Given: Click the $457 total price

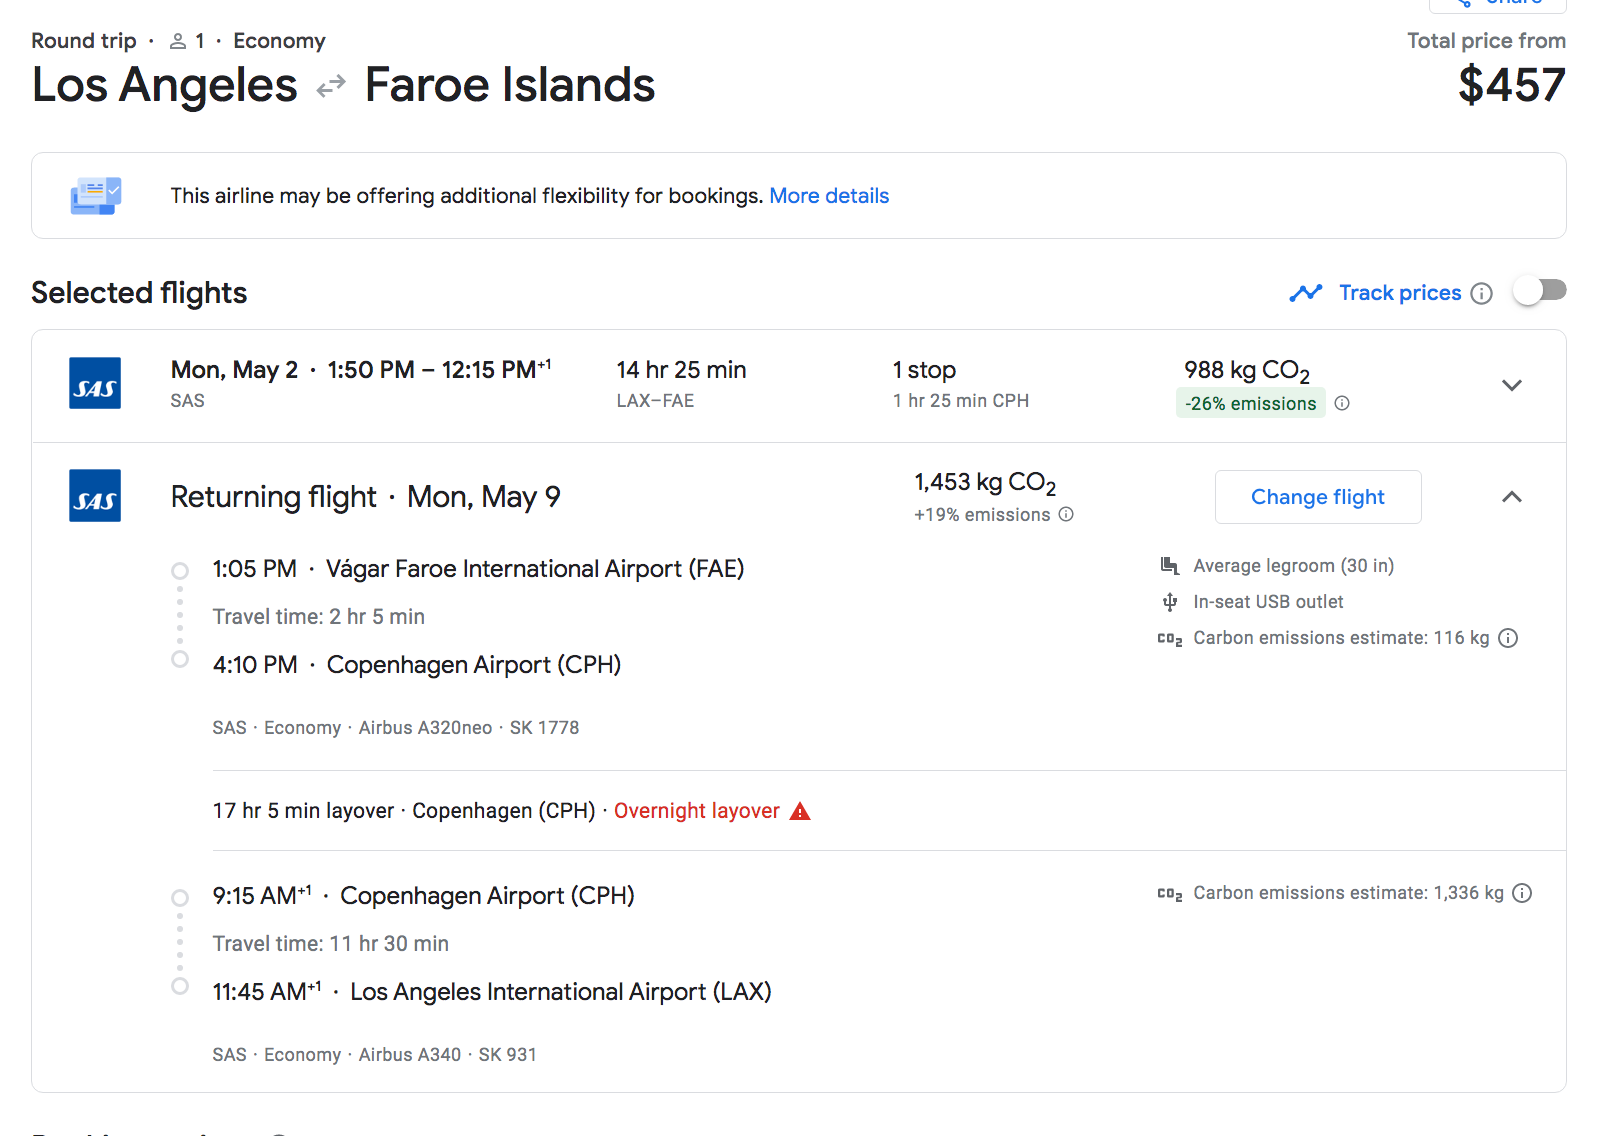Looking at the screenshot, I should (1511, 86).
